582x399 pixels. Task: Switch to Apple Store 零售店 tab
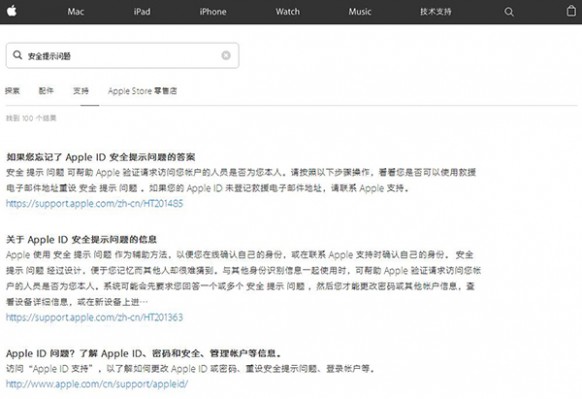[x=142, y=91]
